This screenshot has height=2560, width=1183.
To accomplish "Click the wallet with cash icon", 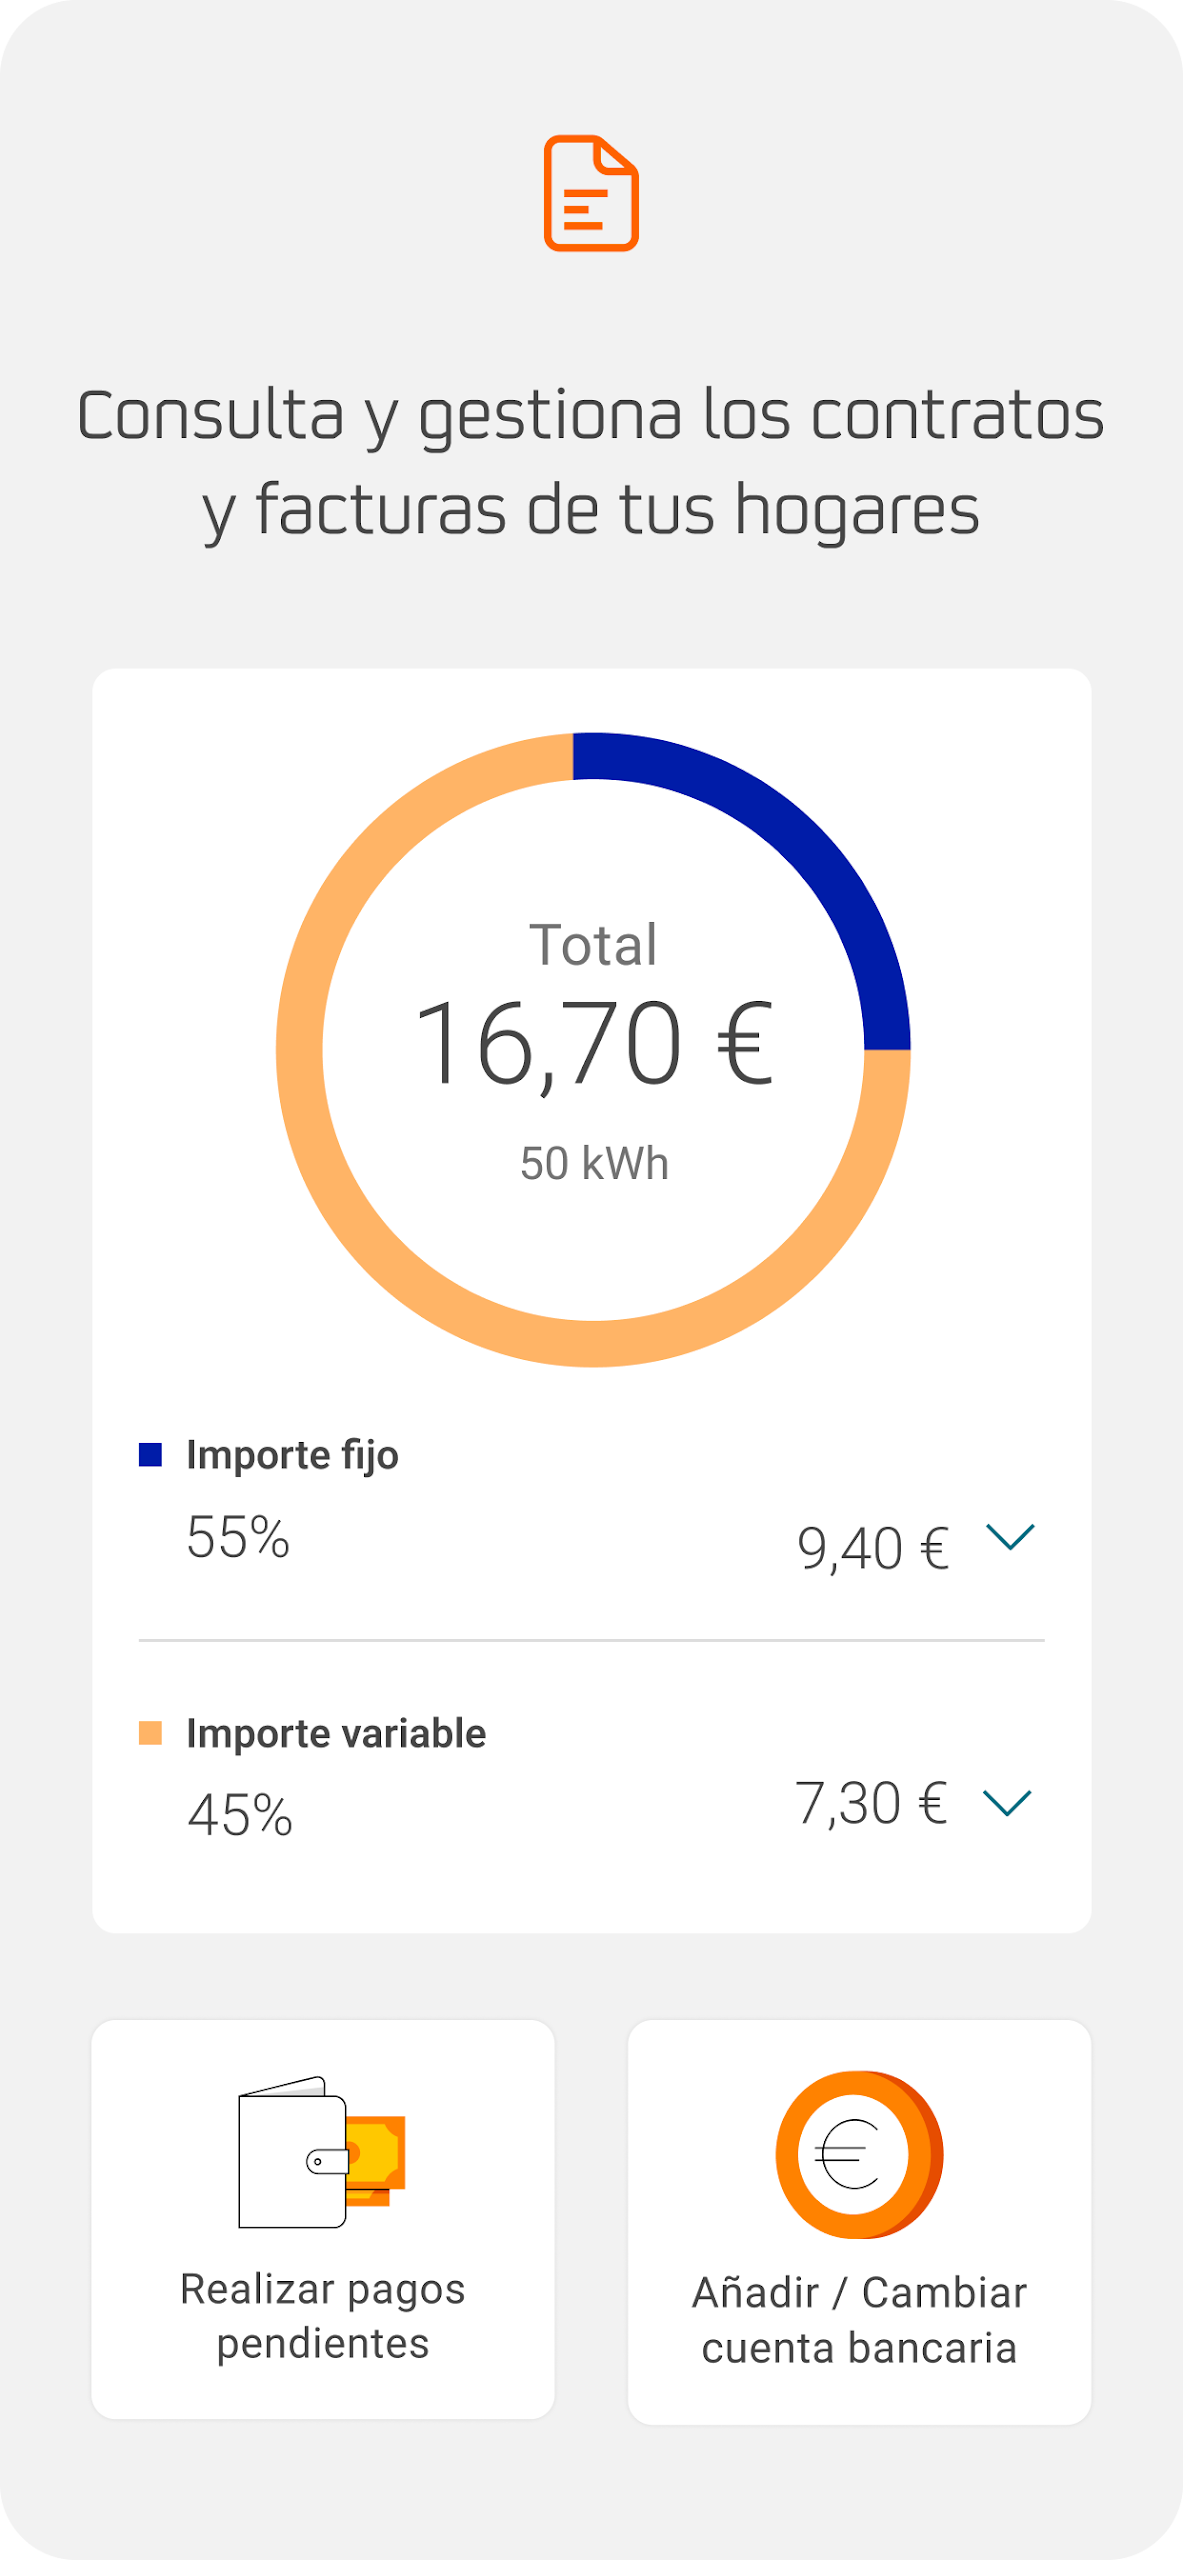I will tap(322, 2152).
